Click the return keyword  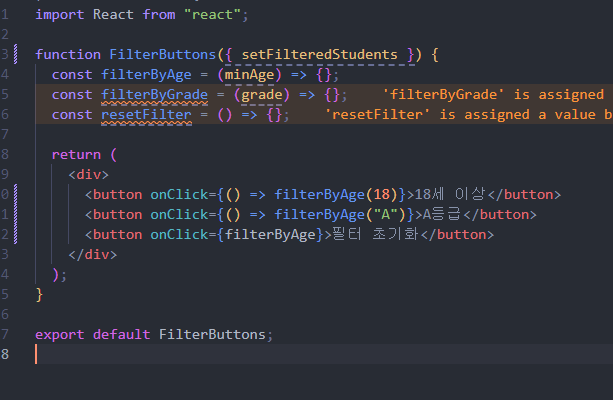pos(76,154)
